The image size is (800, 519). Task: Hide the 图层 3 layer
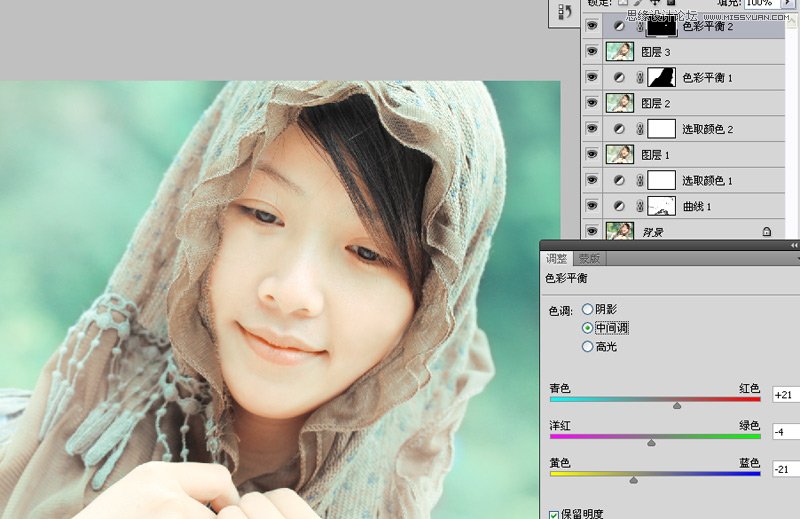[x=591, y=52]
